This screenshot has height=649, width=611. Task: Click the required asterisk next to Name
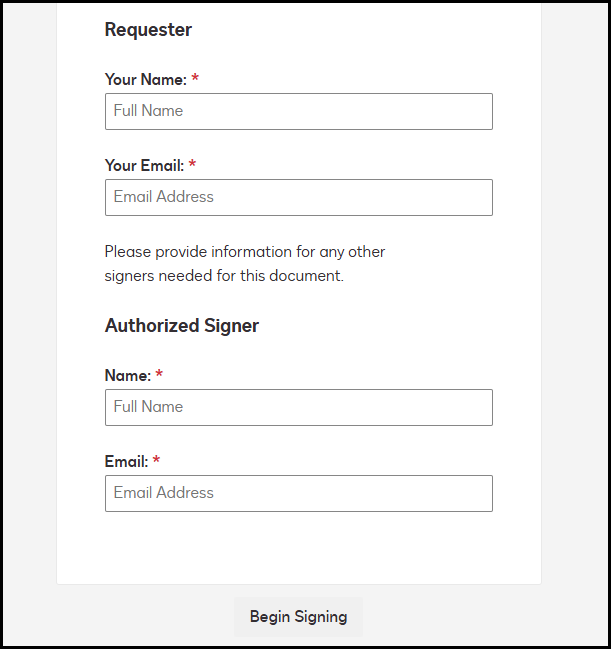[x=159, y=373]
